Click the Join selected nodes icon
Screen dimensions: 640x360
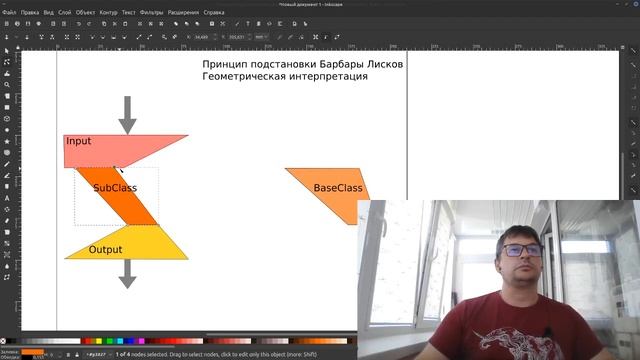41,37
